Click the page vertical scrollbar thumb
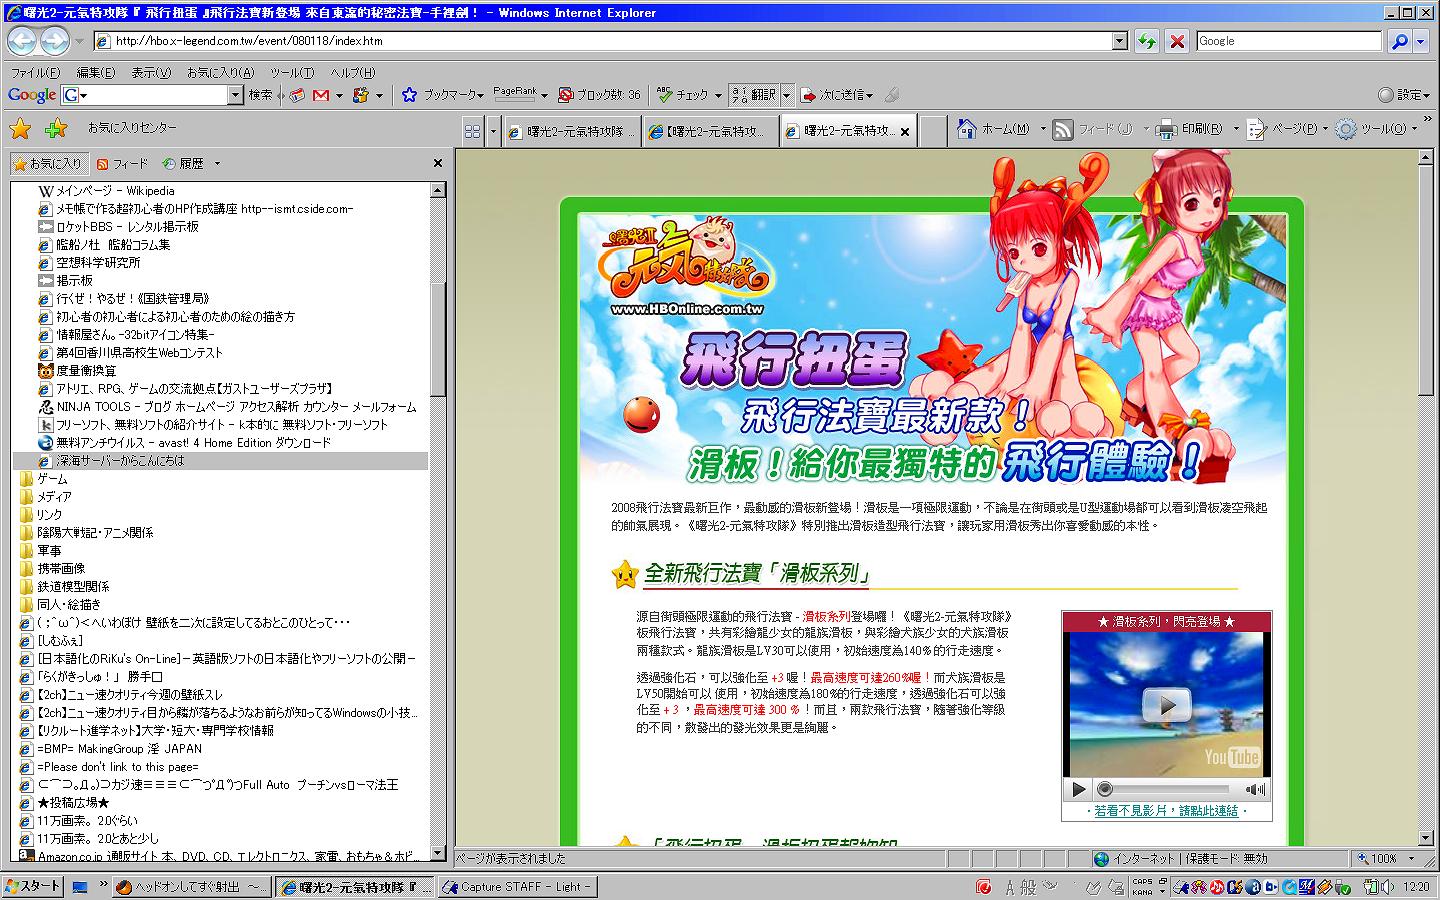This screenshot has height=900, width=1440. 1426,280
